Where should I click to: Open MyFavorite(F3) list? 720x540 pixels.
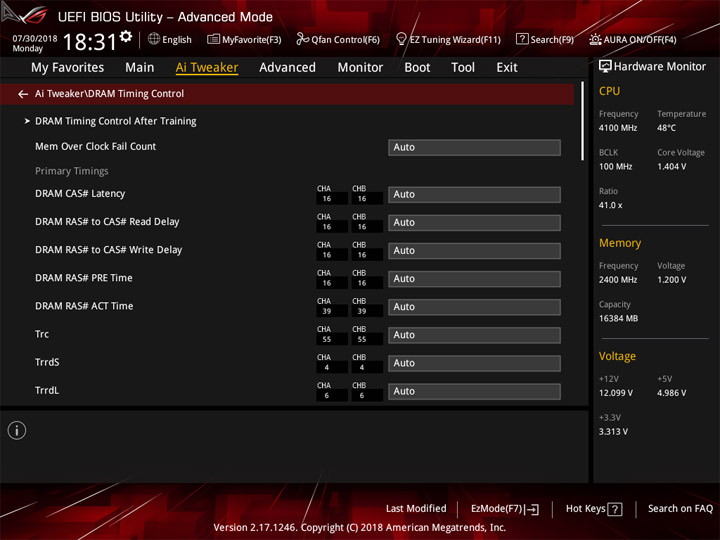click(244, 39)
